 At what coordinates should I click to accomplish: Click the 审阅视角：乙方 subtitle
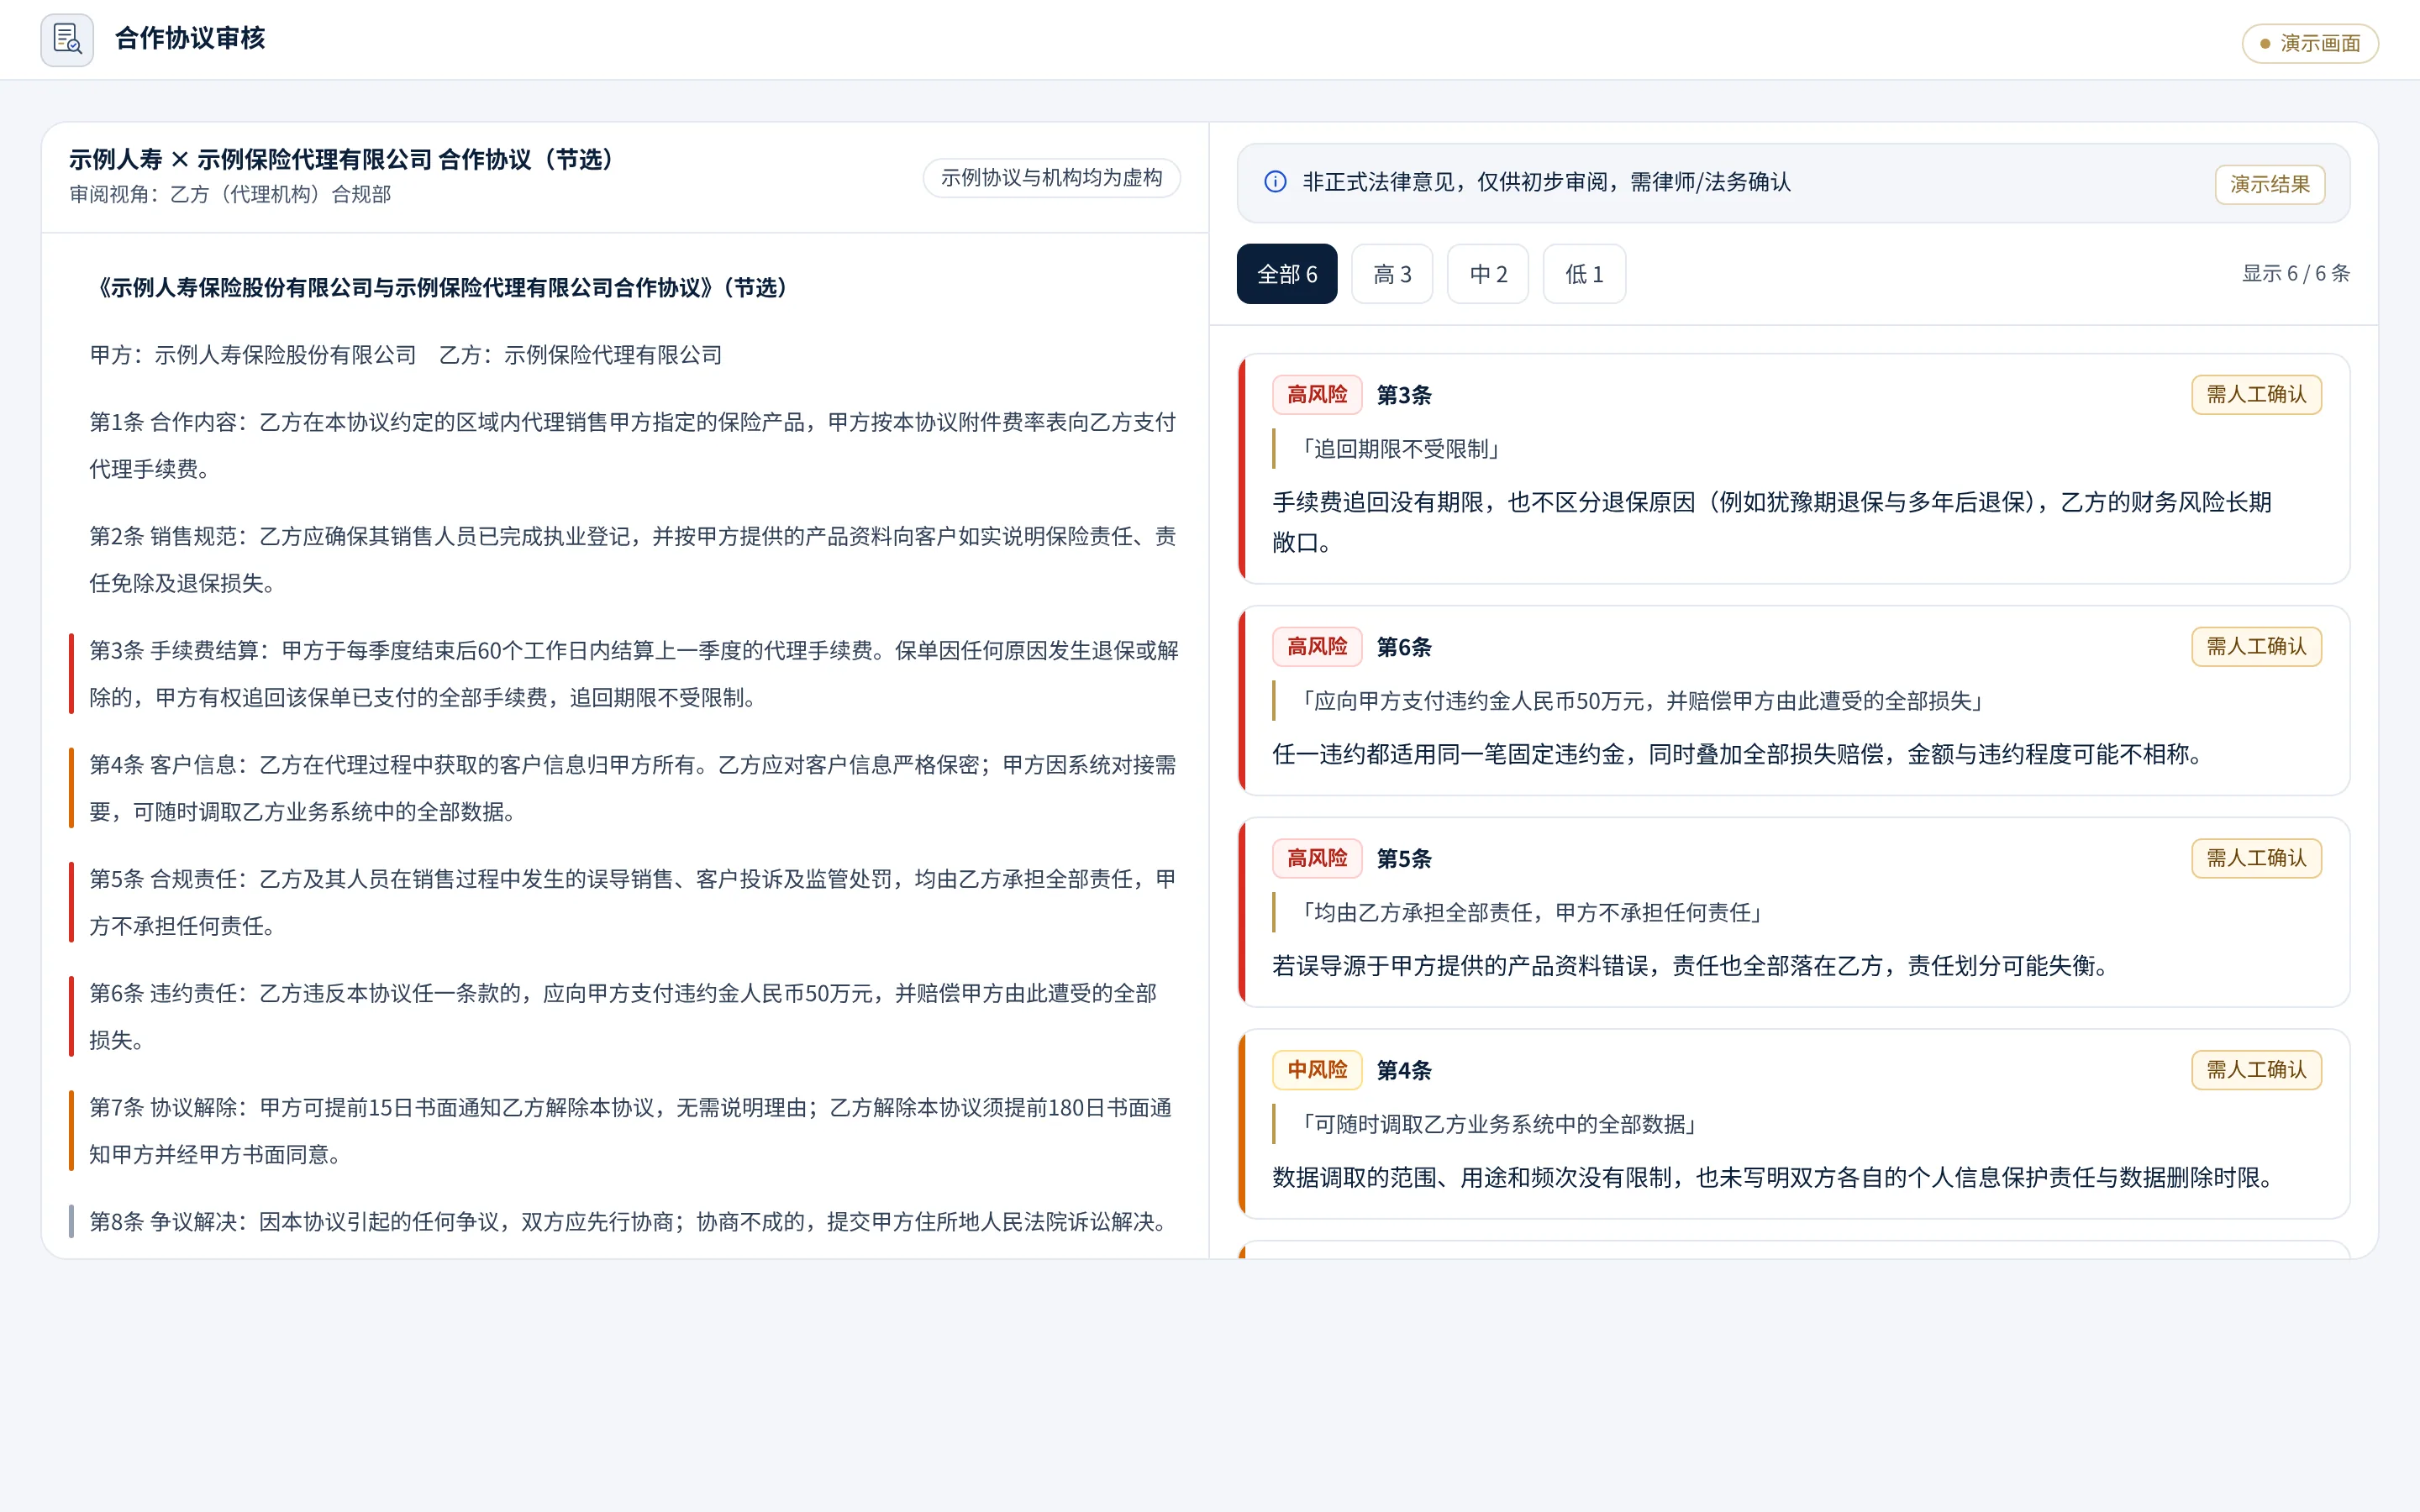click(230, 195)
